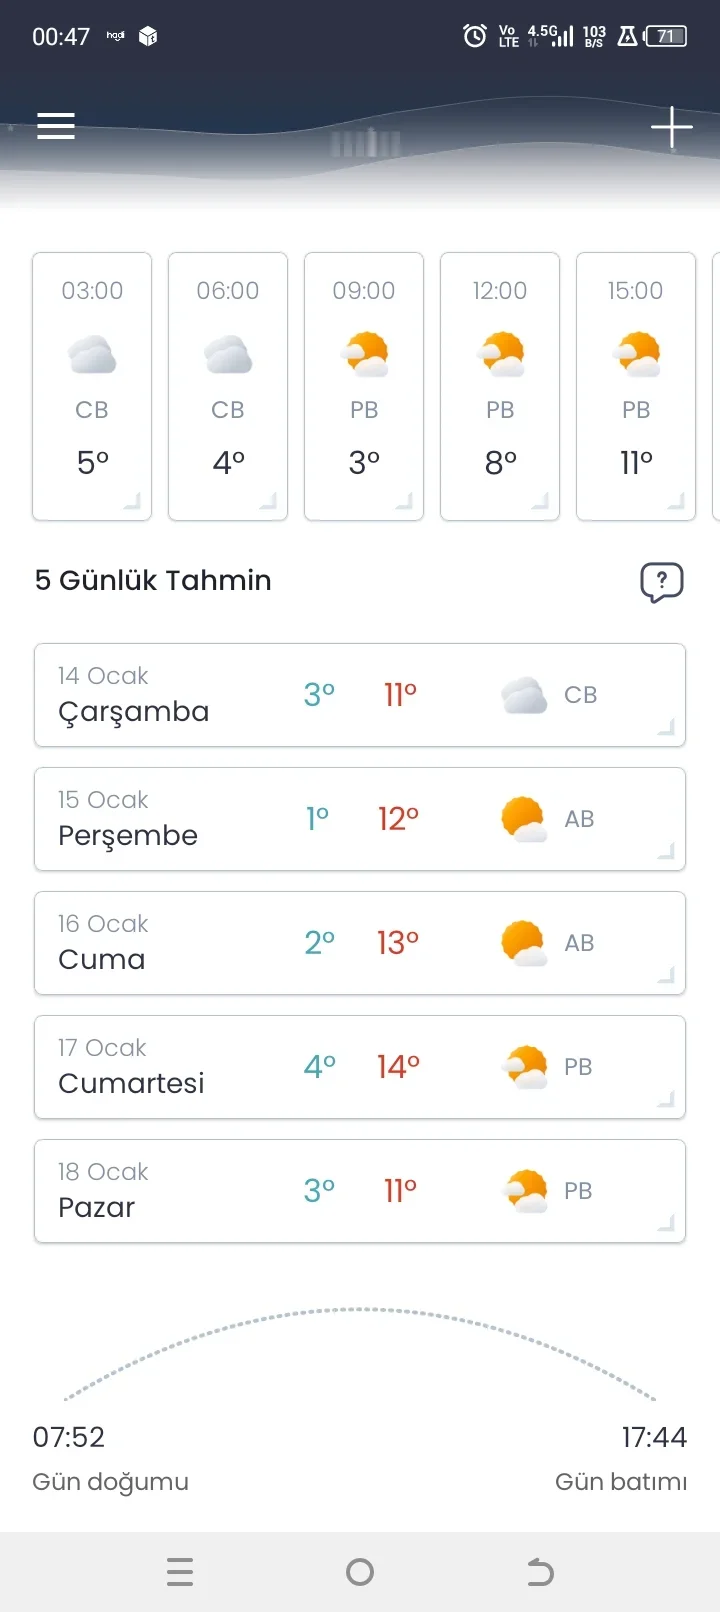Expand the 12:00 hourly card corner

[x=540, y=502]
